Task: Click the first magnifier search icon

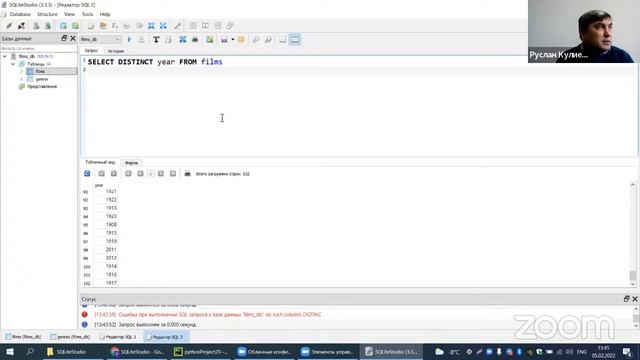Action: click(256, 40)
